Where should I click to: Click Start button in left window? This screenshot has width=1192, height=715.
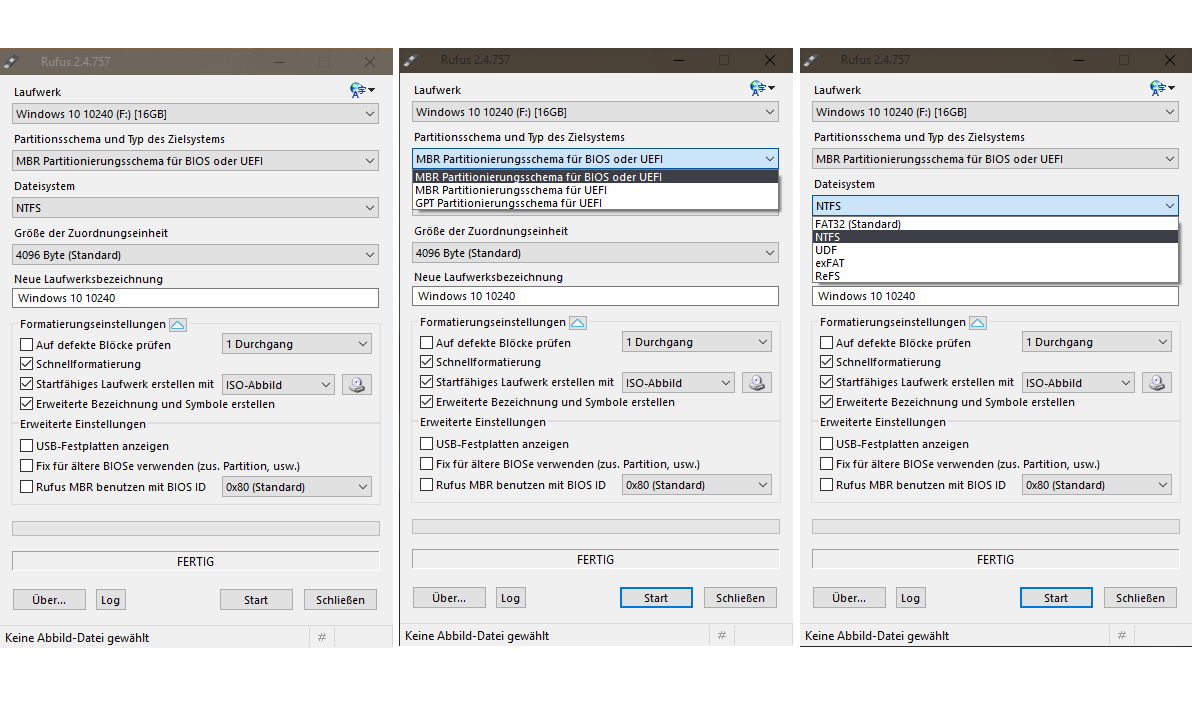point(256,600)
